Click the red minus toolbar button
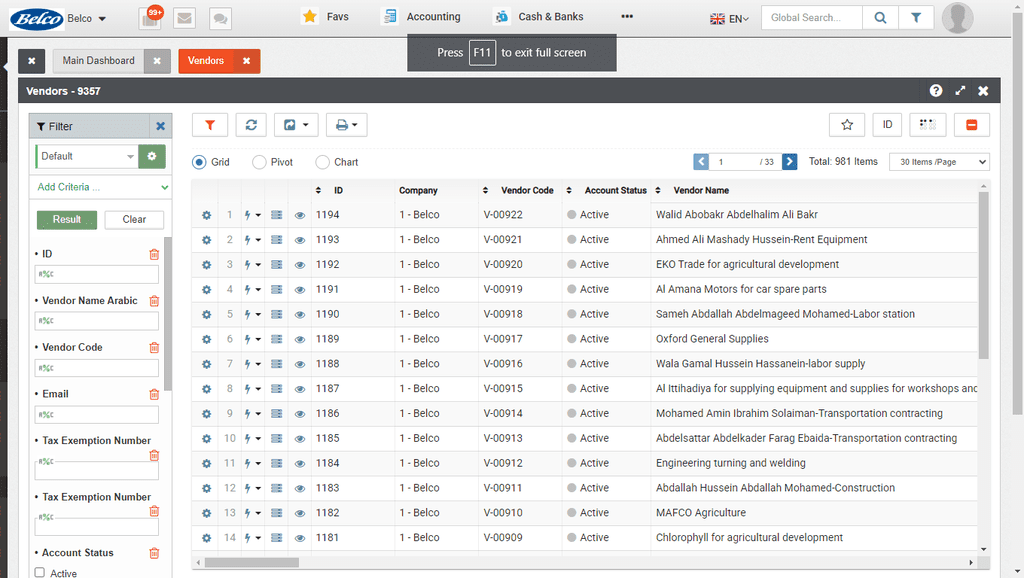This screenshot has width=1024, height=578. [x=972, y=125]
